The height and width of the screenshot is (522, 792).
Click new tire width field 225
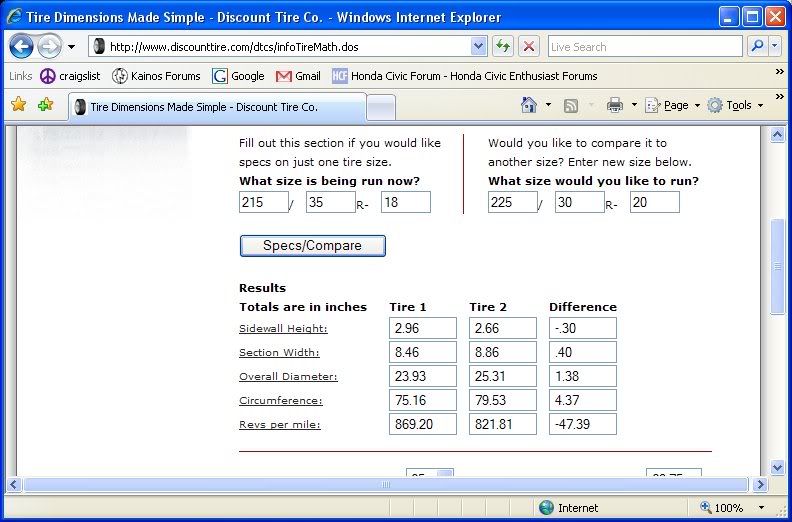coord(513,202)
